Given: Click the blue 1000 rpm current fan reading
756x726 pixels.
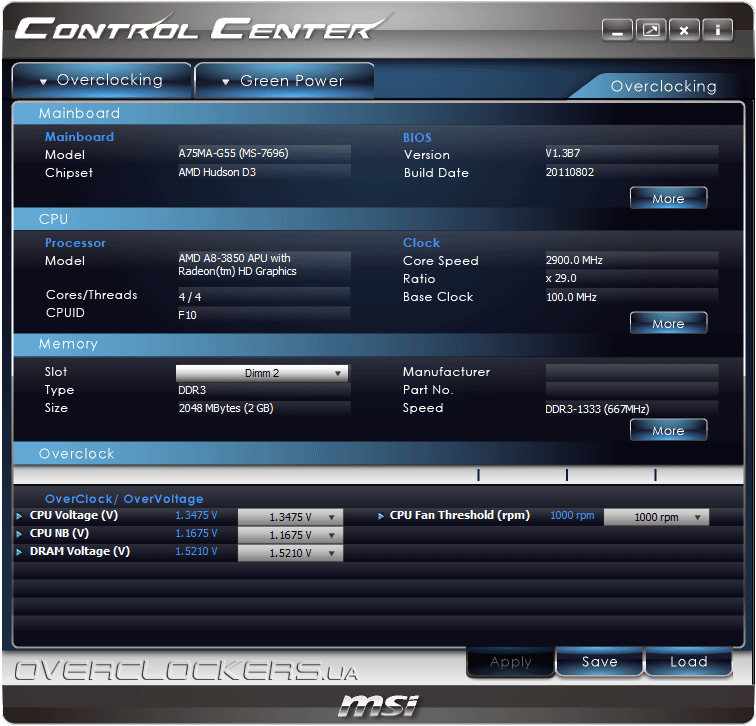Looking at the screenshot, I should [572, 515].
